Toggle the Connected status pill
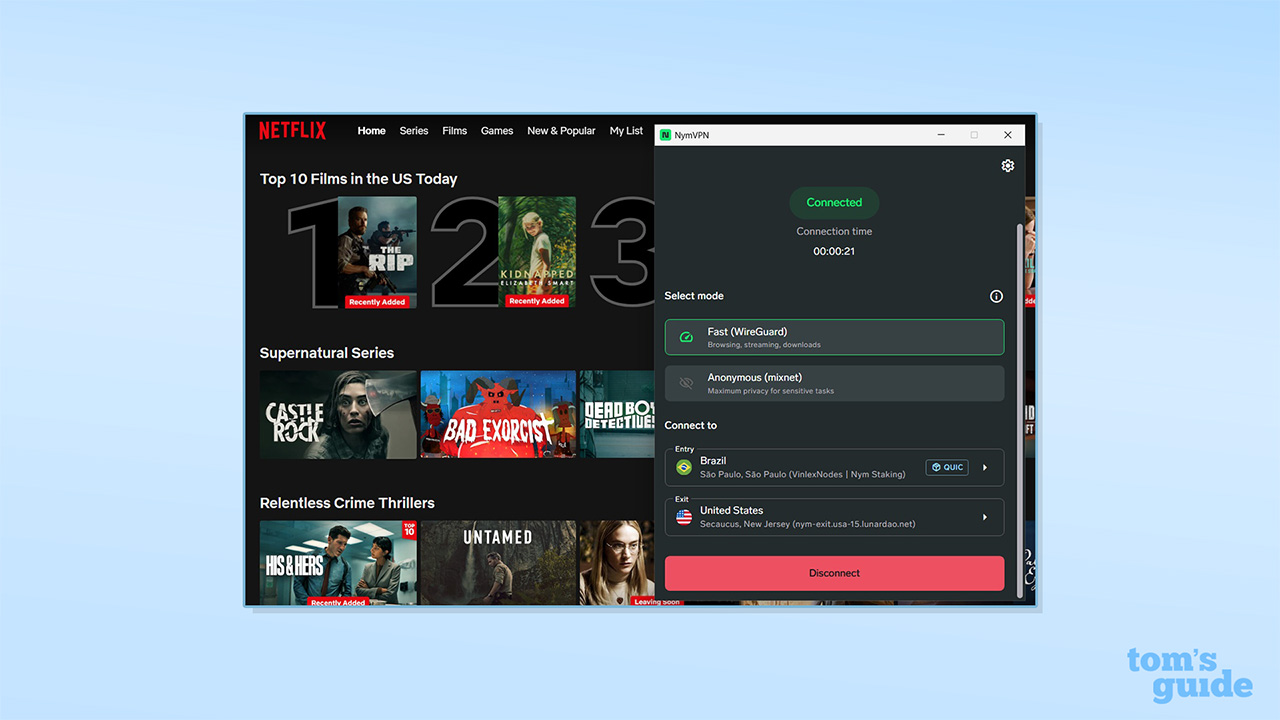 [x=834, y=202]
